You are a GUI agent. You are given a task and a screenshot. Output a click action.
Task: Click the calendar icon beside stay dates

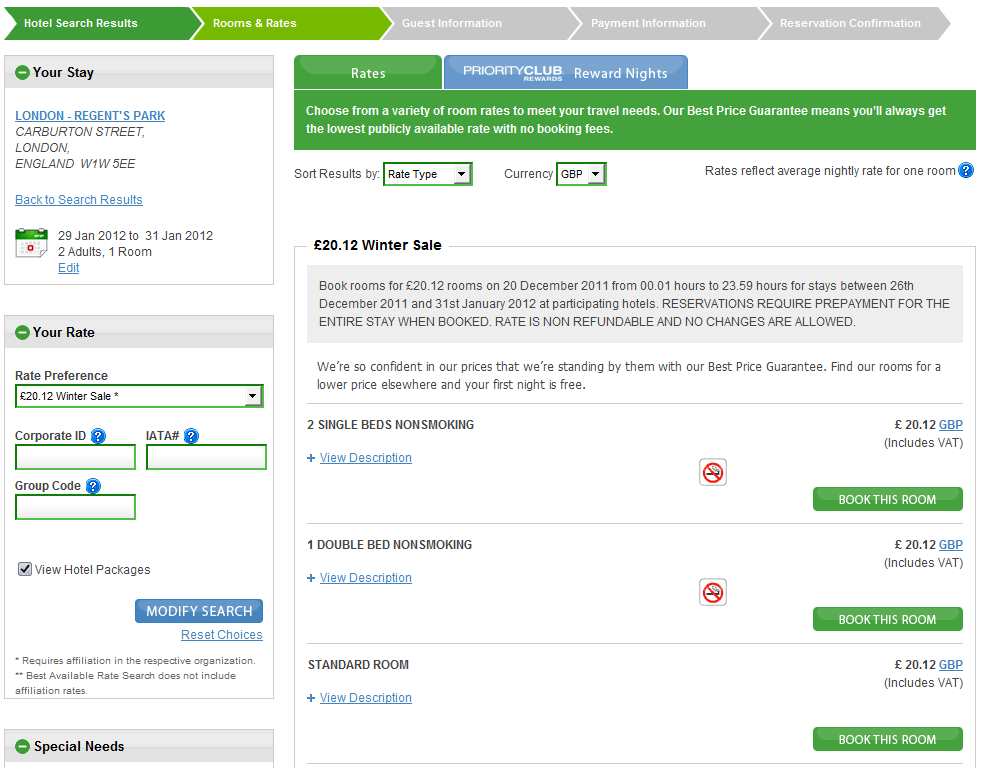coord(31,243)
